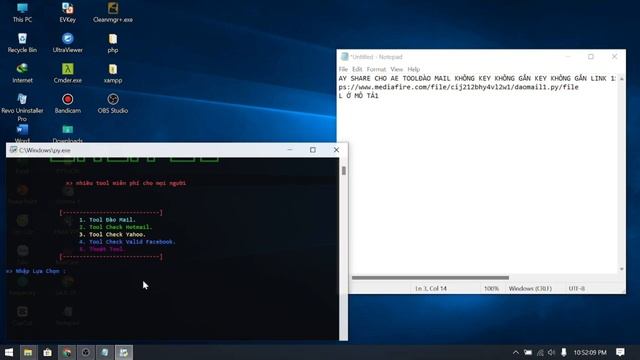Image resolution: width=640 pixels, height=360 pixels.
Task: Click the mediafire link line in Notepad
Action: 458,87
